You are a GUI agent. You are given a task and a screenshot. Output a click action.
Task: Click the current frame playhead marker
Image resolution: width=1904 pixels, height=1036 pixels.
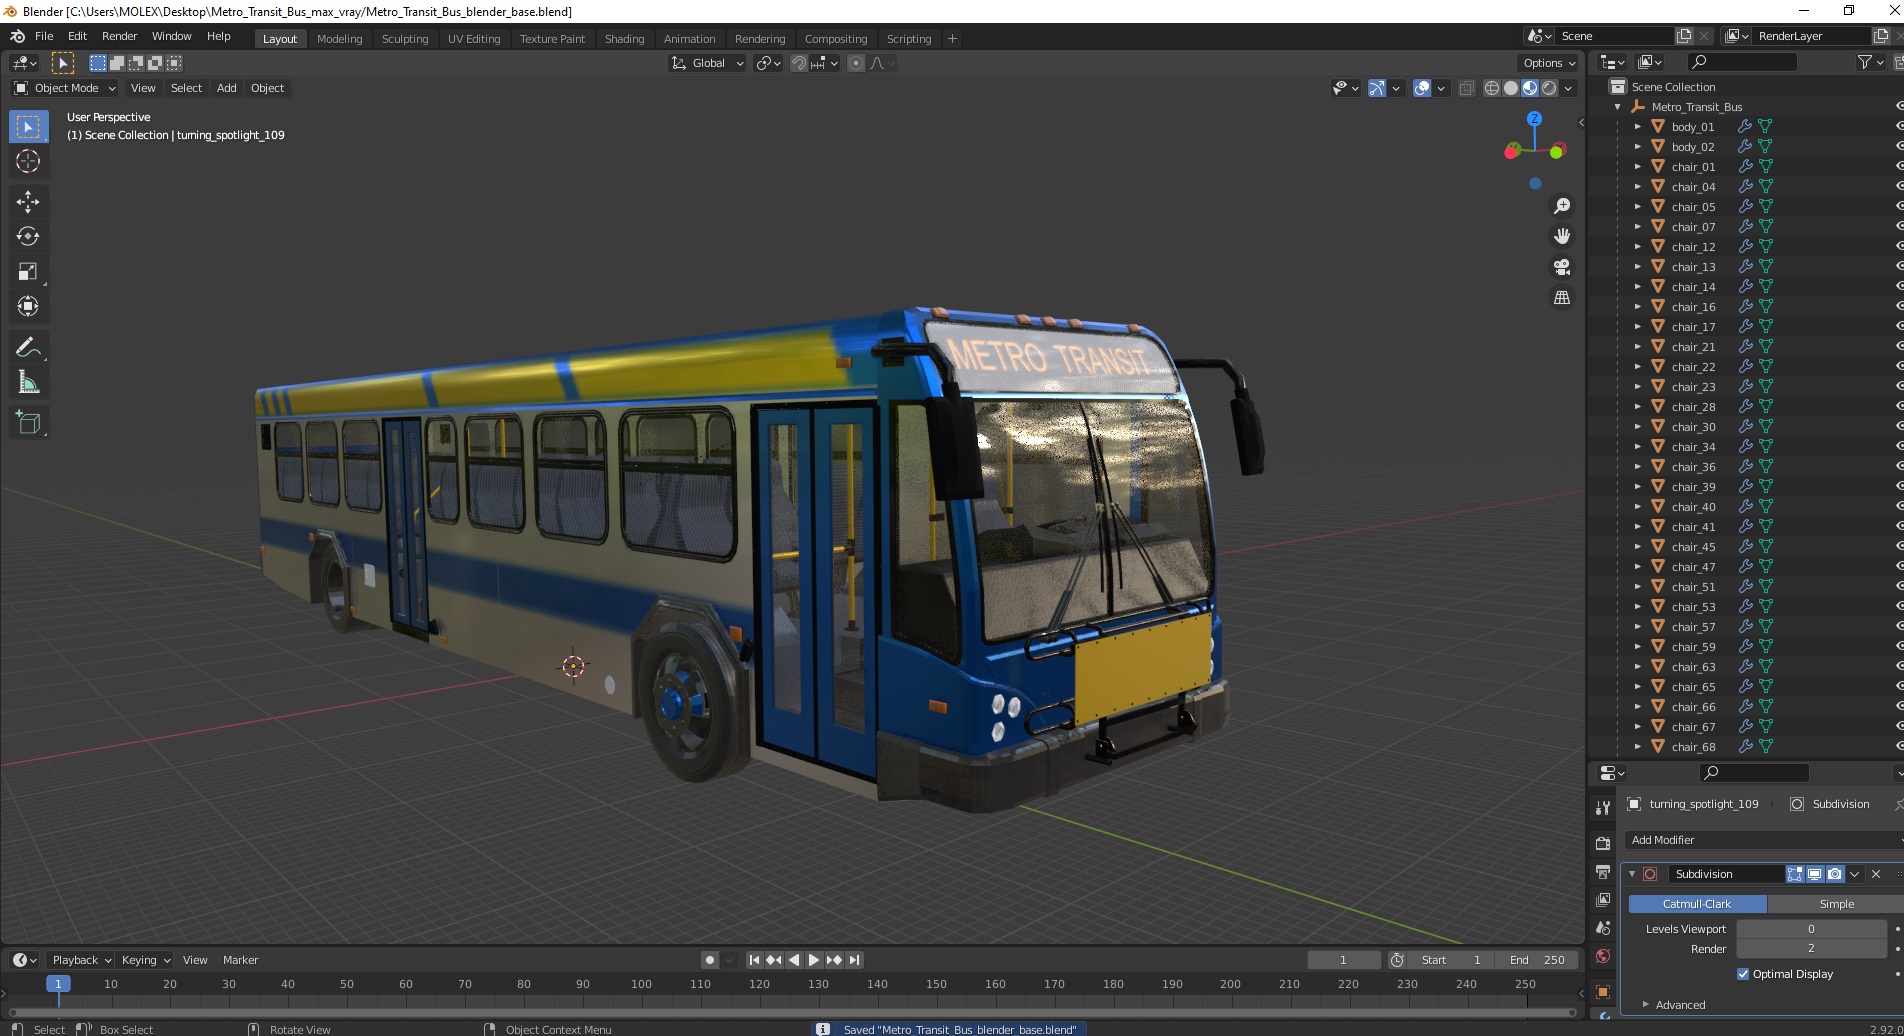[58, 984]
